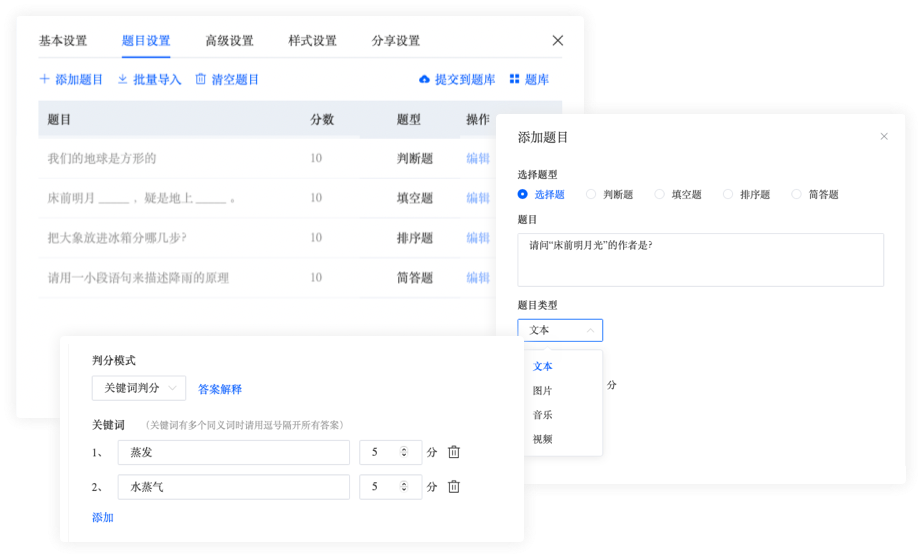Image resolution: width=922 pixels, height=558 pixels.
Task: Open the 答案解释 link
Action: point(220,389)
